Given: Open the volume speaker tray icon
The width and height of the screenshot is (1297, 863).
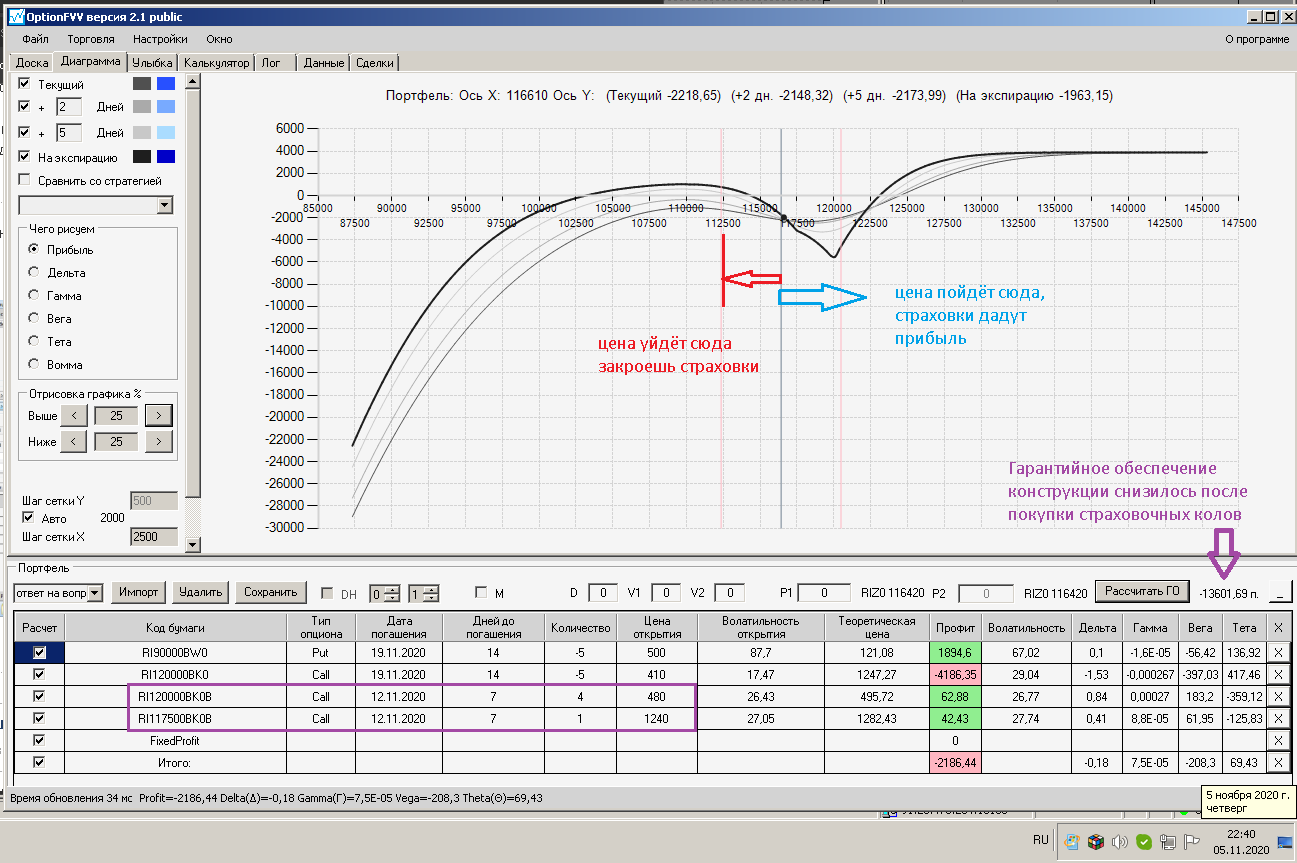Looking at the screenshot, I should [x=1120, y=841].
